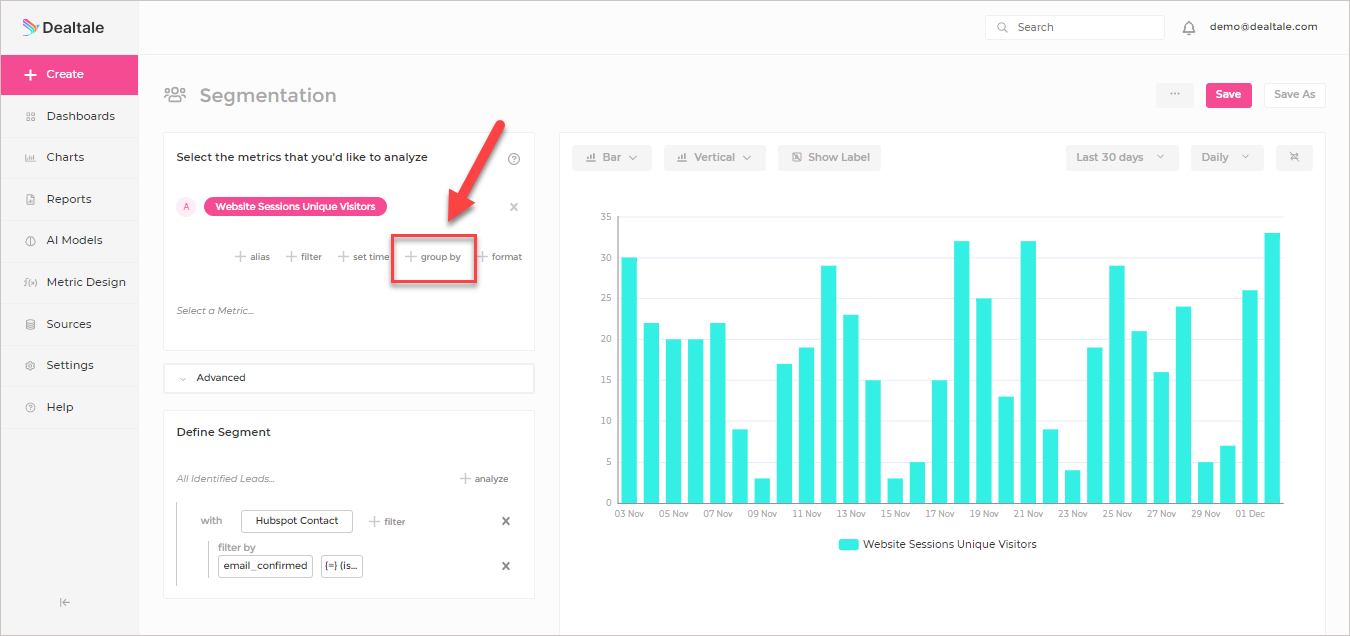
Task: Click the pink Save button
Action: 1228,95
